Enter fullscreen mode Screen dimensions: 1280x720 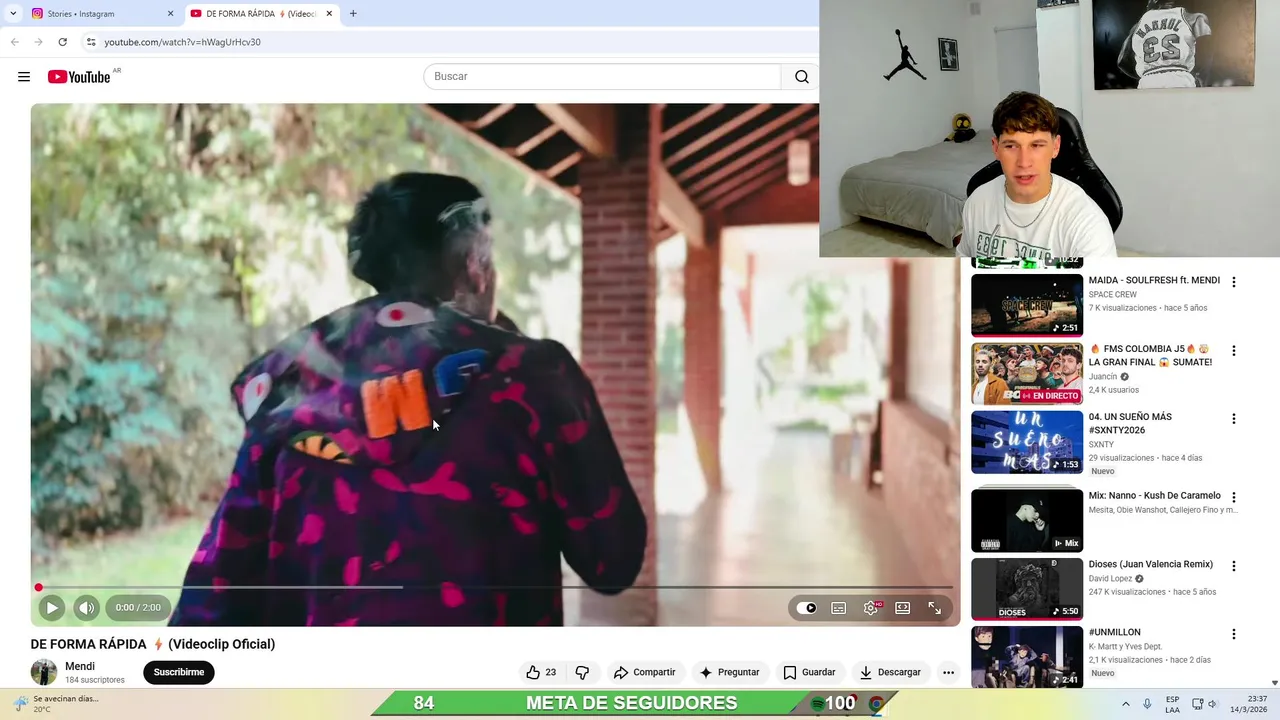click(x=935, y=608)
